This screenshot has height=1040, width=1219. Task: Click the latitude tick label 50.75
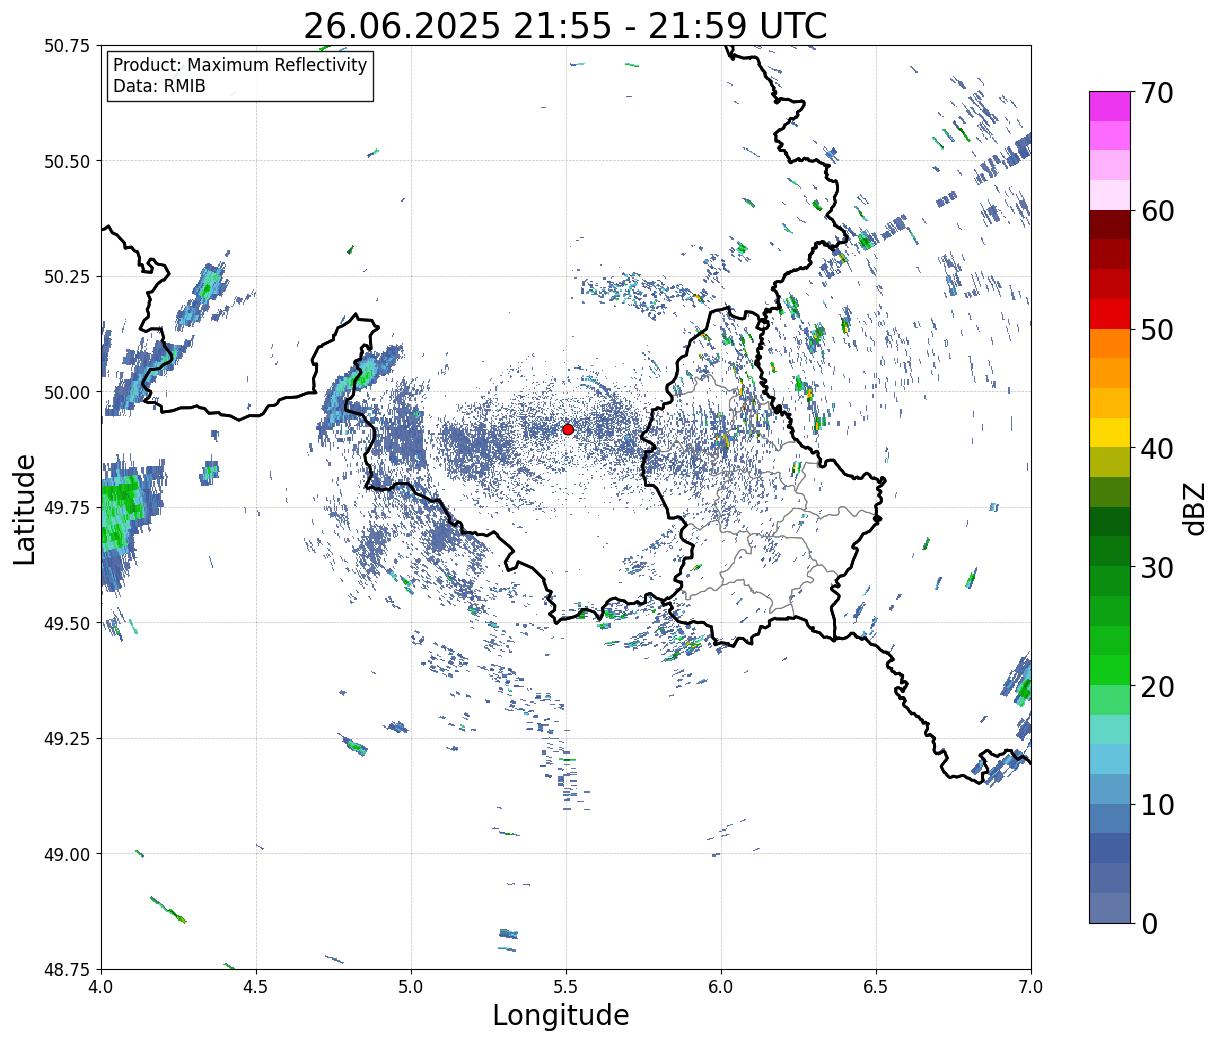pos(67,46)
